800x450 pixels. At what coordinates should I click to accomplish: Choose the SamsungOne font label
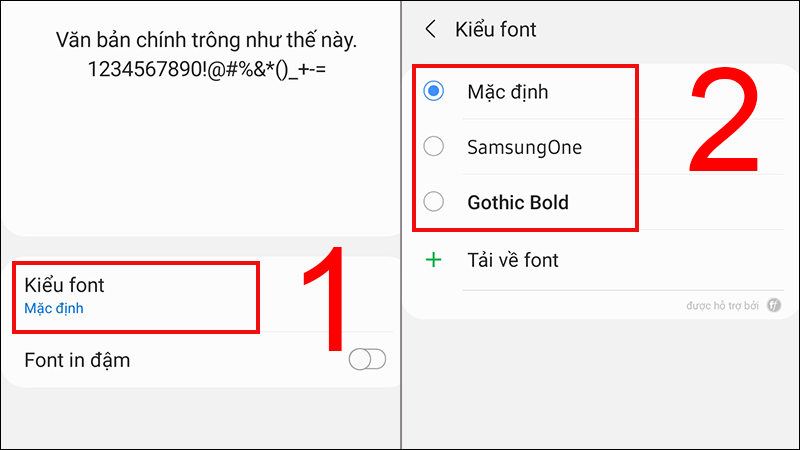(524, 147)
